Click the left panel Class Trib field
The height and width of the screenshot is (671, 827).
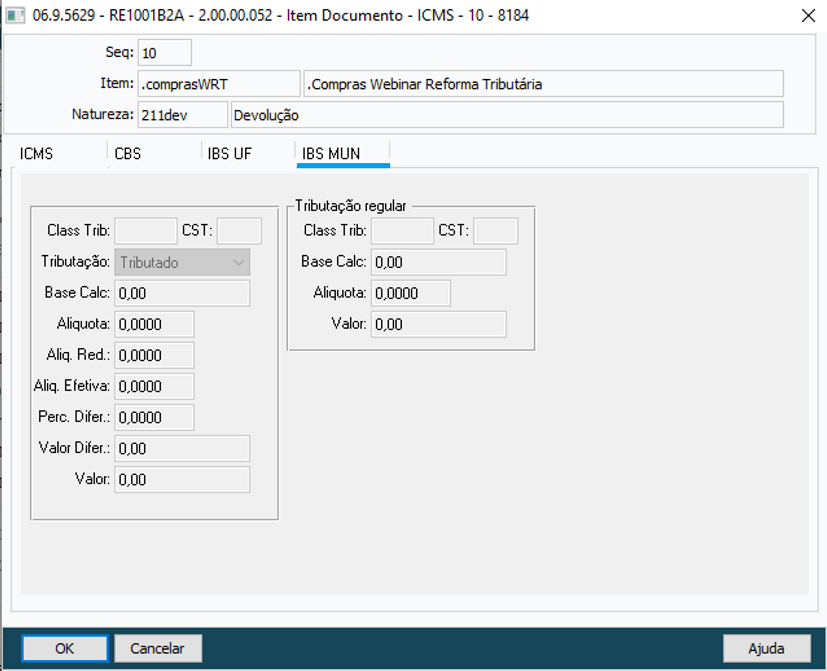146,231
